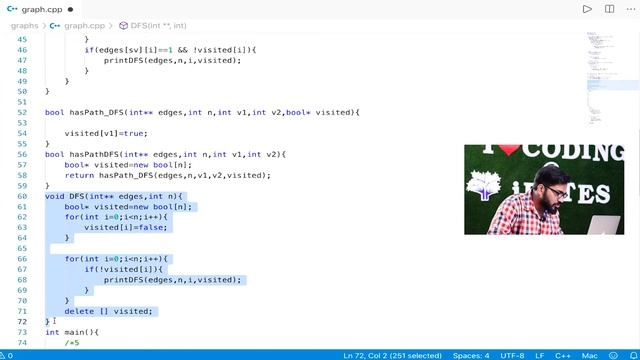Screen dimensions: 640x360
Task: Click unsaved dot on graph.cpp tab
Action: pyautogui.click(x=70, y=9)
